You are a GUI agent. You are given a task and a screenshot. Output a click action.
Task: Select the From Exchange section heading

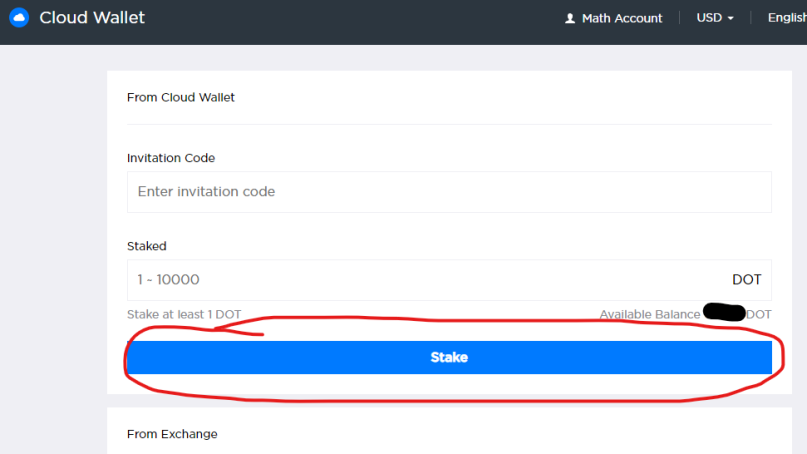click(x=172, y=434)
